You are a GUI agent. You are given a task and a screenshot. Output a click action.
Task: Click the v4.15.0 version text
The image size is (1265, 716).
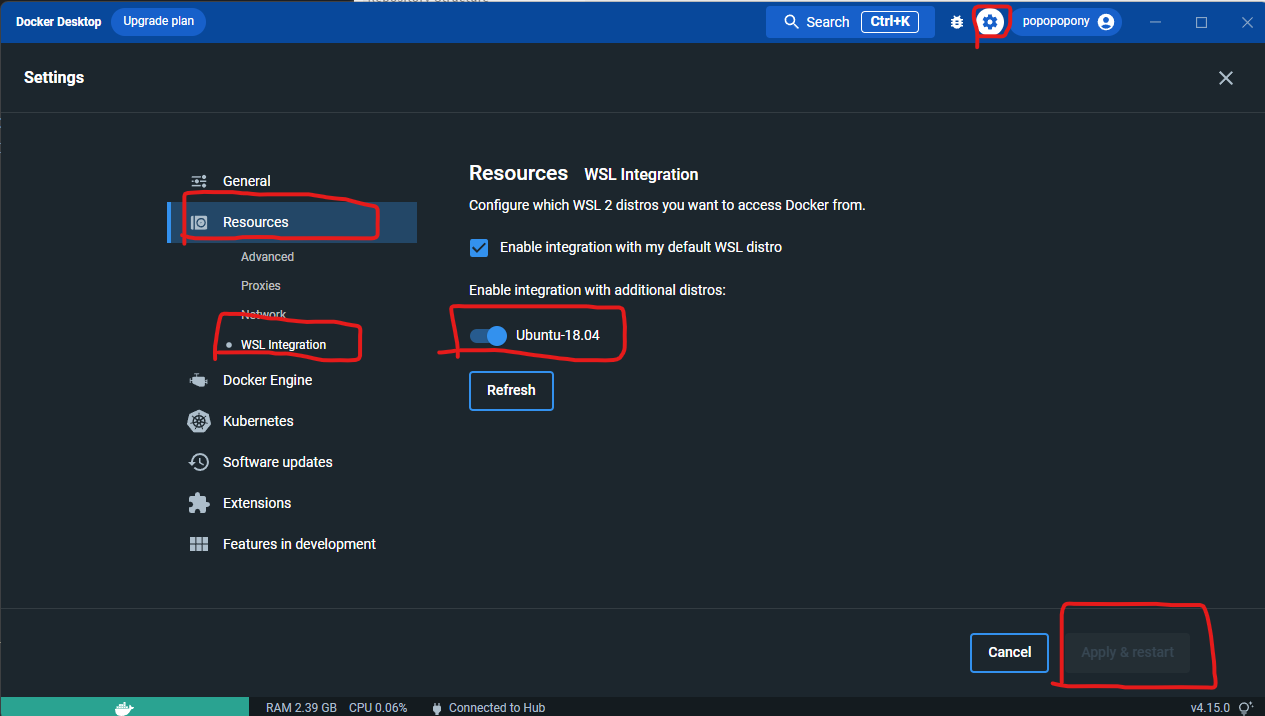(1210, 708)
